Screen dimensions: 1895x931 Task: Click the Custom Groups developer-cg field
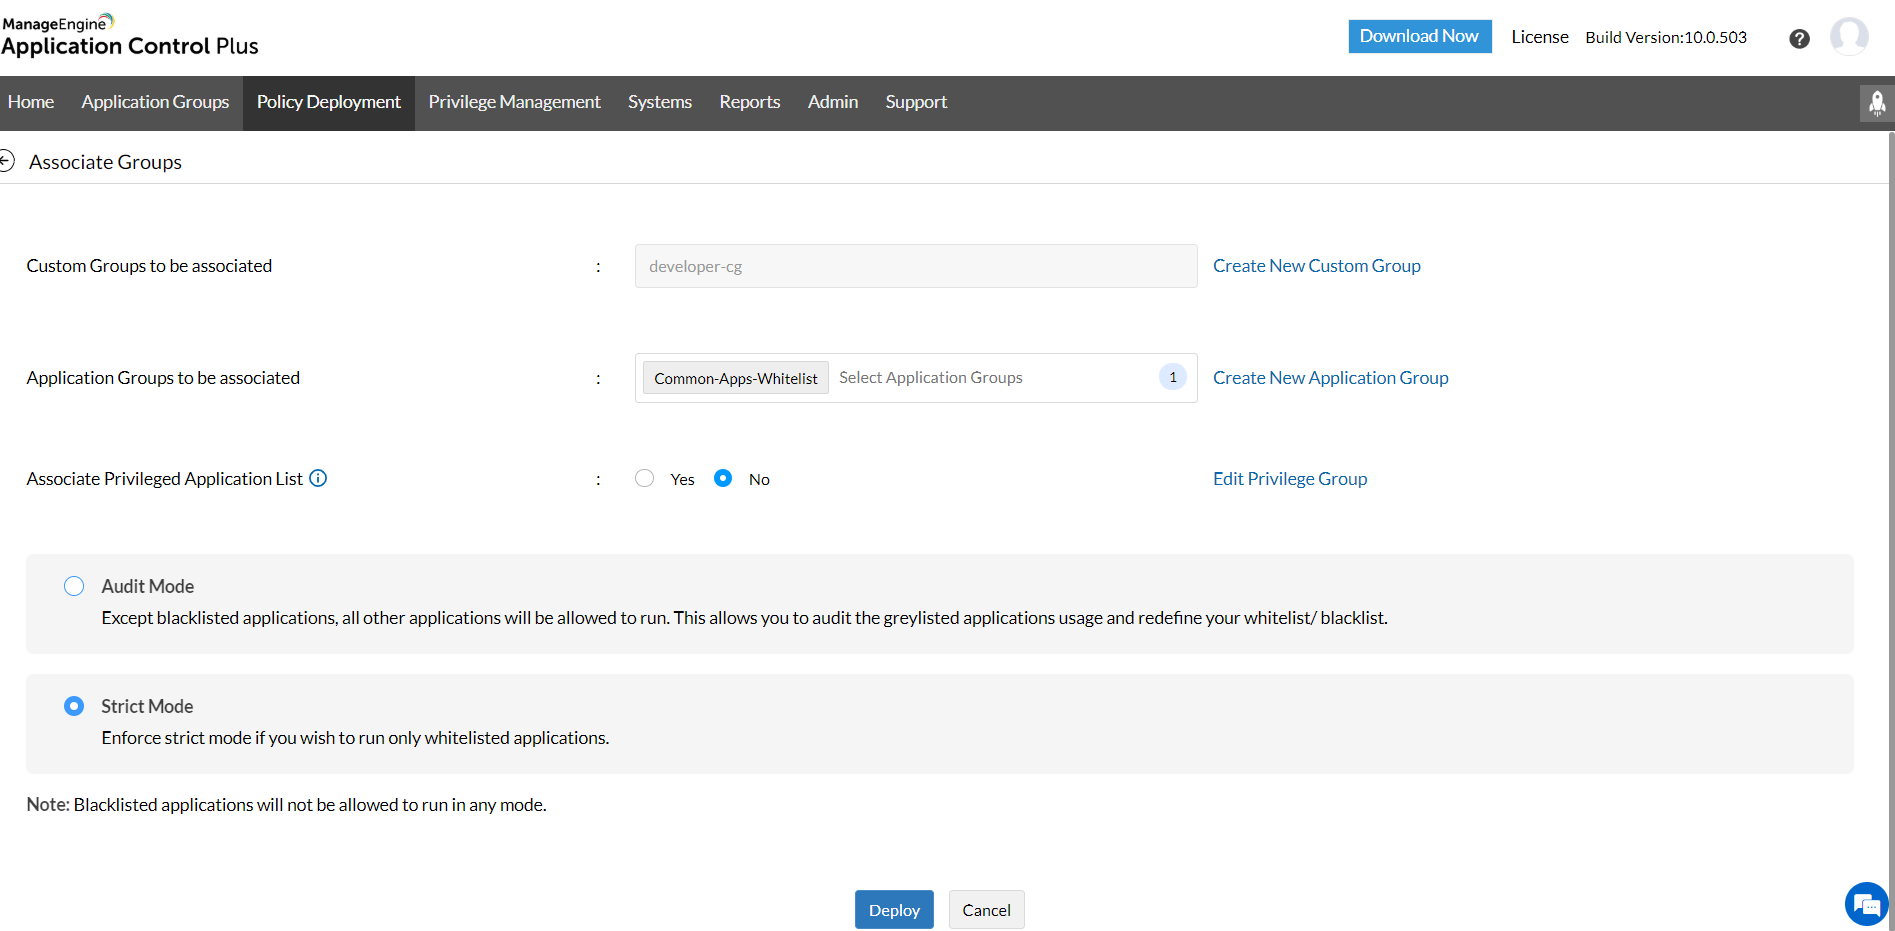915,266
